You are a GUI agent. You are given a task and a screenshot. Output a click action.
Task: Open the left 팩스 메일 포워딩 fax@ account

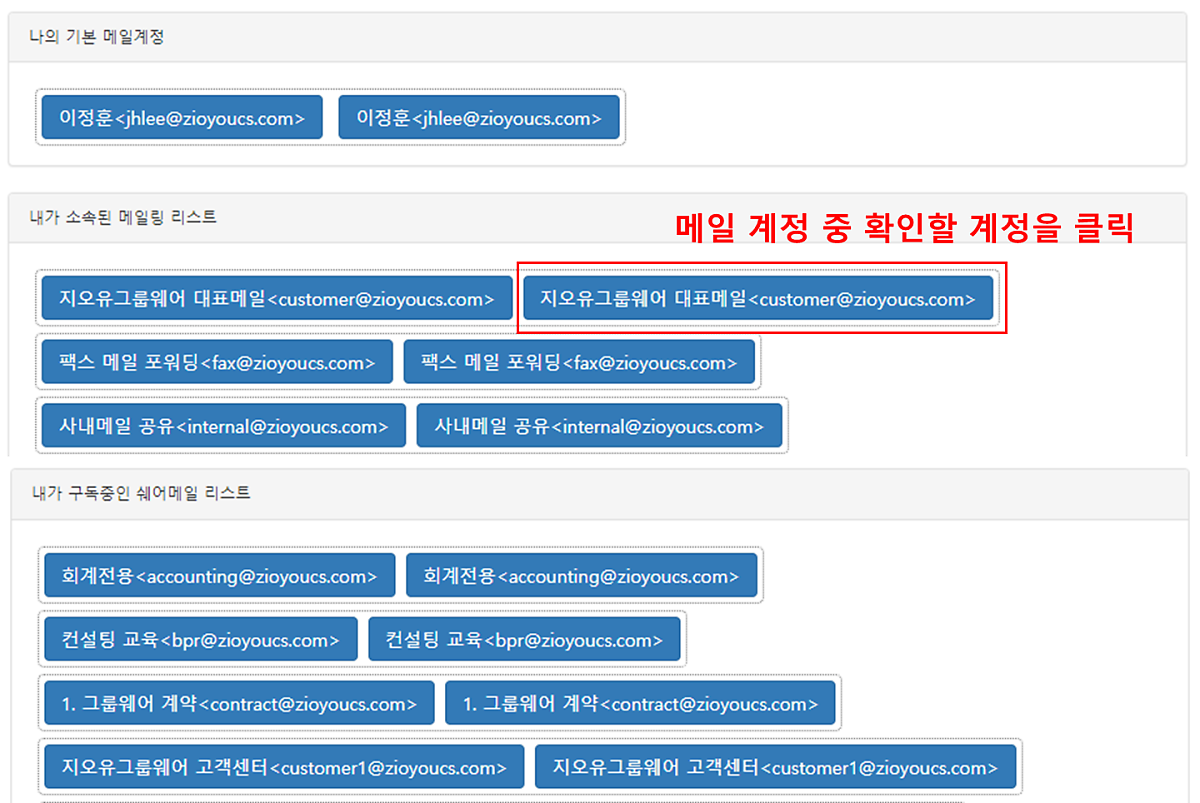(217, 362)
